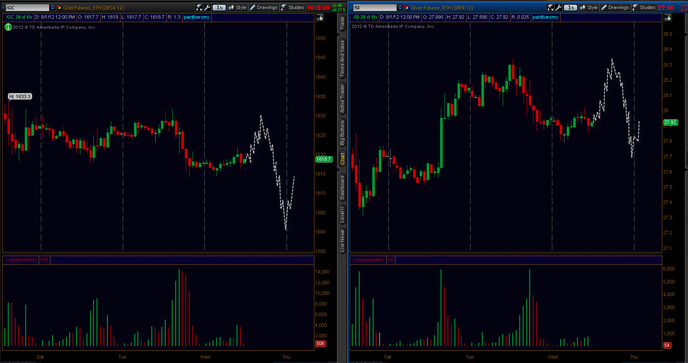Screen dimensions: 688x363
Task: Open Studies button on Silver chart
Action: click(644, 7)
